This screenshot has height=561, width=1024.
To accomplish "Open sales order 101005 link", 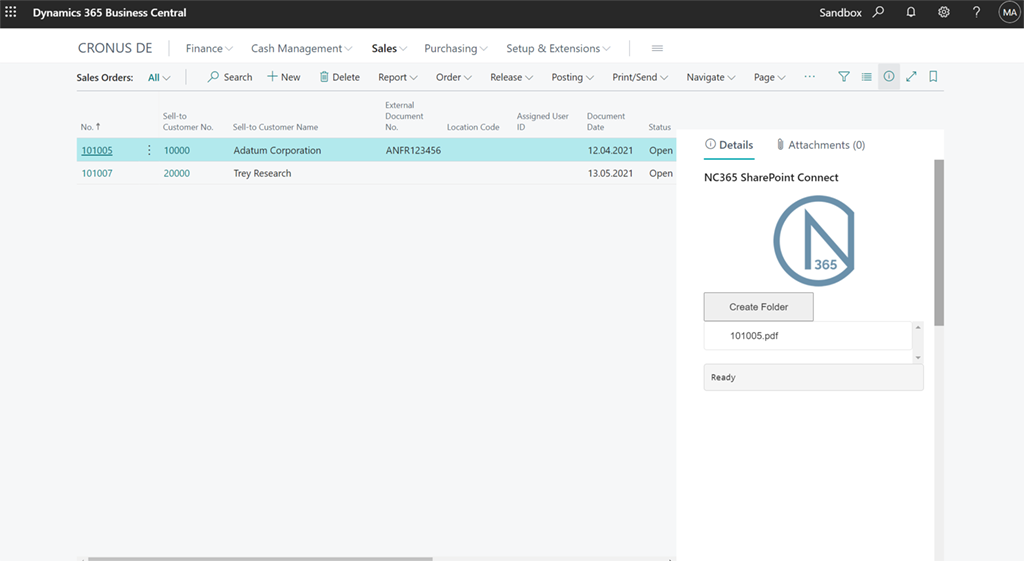I will pyautogui.click(x=97, y=150).
